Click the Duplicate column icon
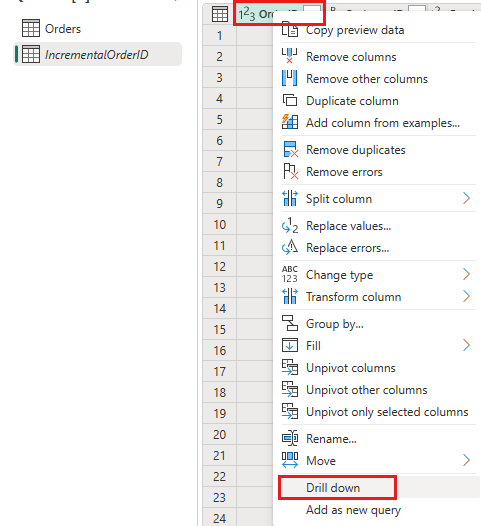 point(289,100)
